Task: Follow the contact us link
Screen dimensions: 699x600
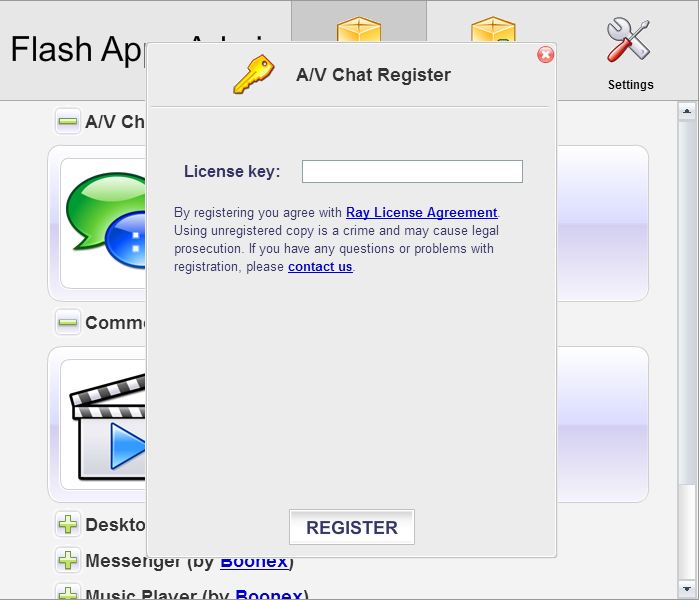Action: point(320,267)
